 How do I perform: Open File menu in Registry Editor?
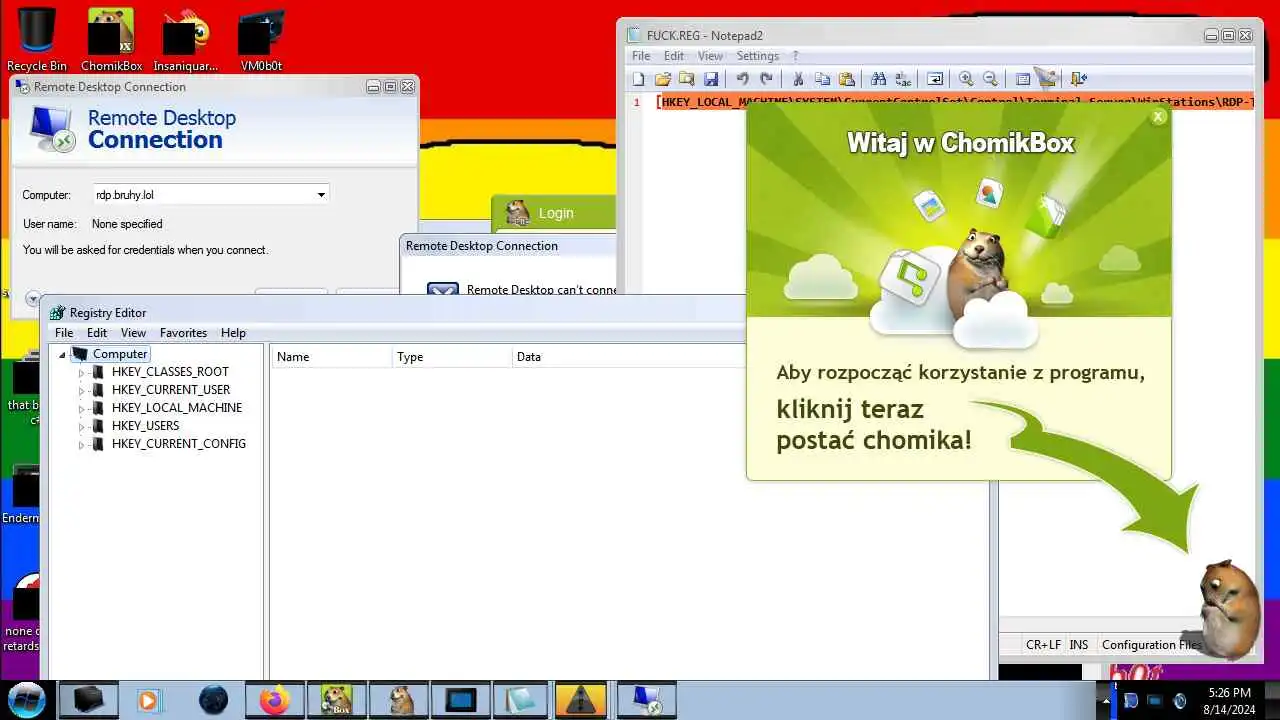point(64,333)
